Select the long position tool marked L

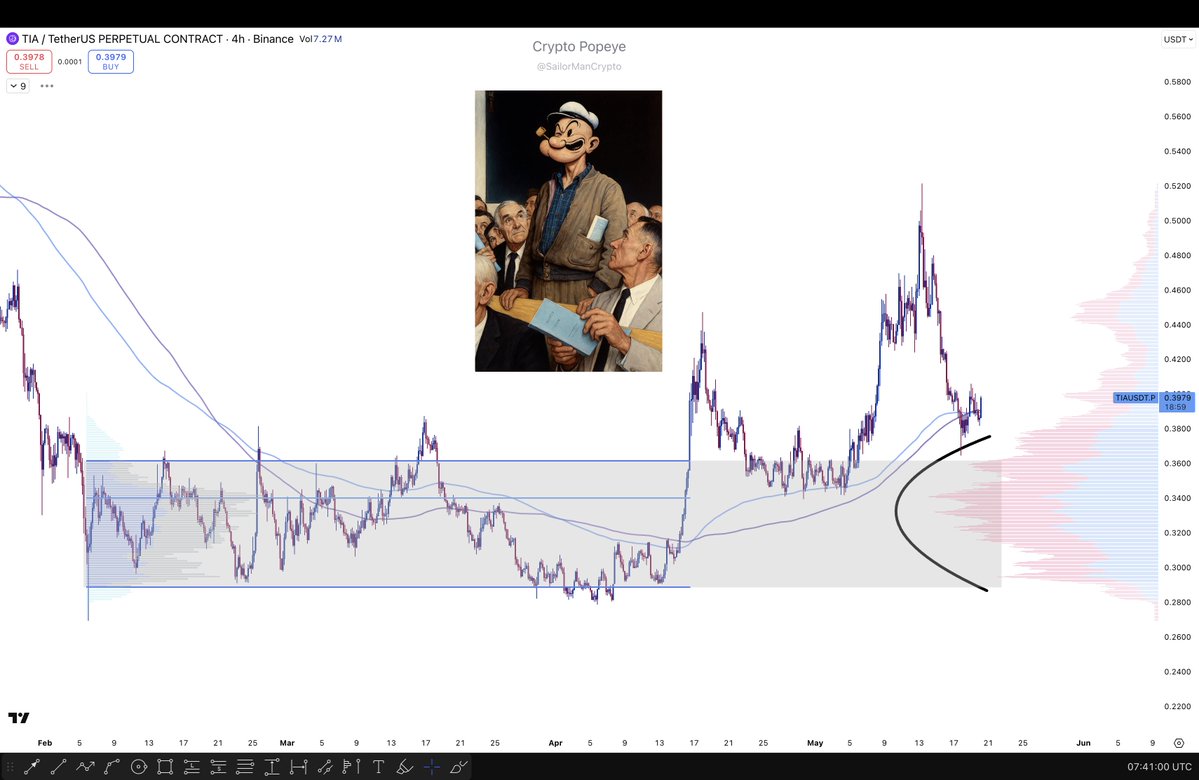(x=192, y=767)
